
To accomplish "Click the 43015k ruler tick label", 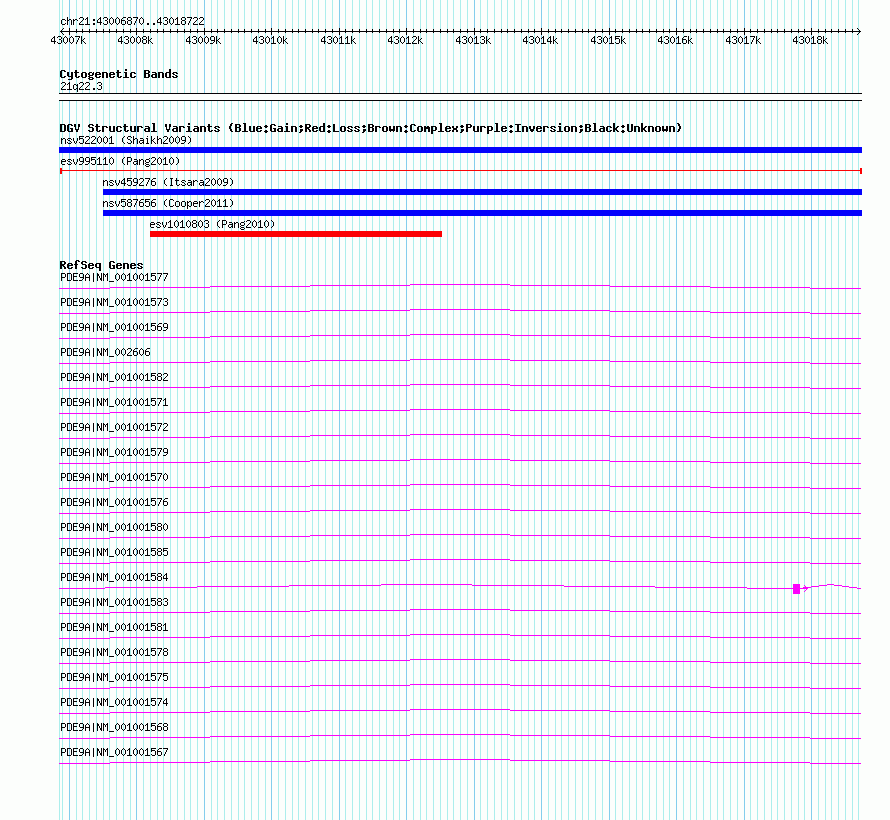I will pyautogui.click(x=608, y=40).
